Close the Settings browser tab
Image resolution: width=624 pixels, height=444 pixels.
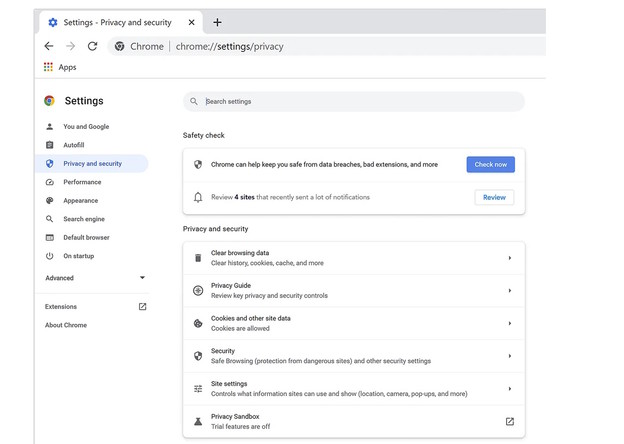[x=191, y=22]
